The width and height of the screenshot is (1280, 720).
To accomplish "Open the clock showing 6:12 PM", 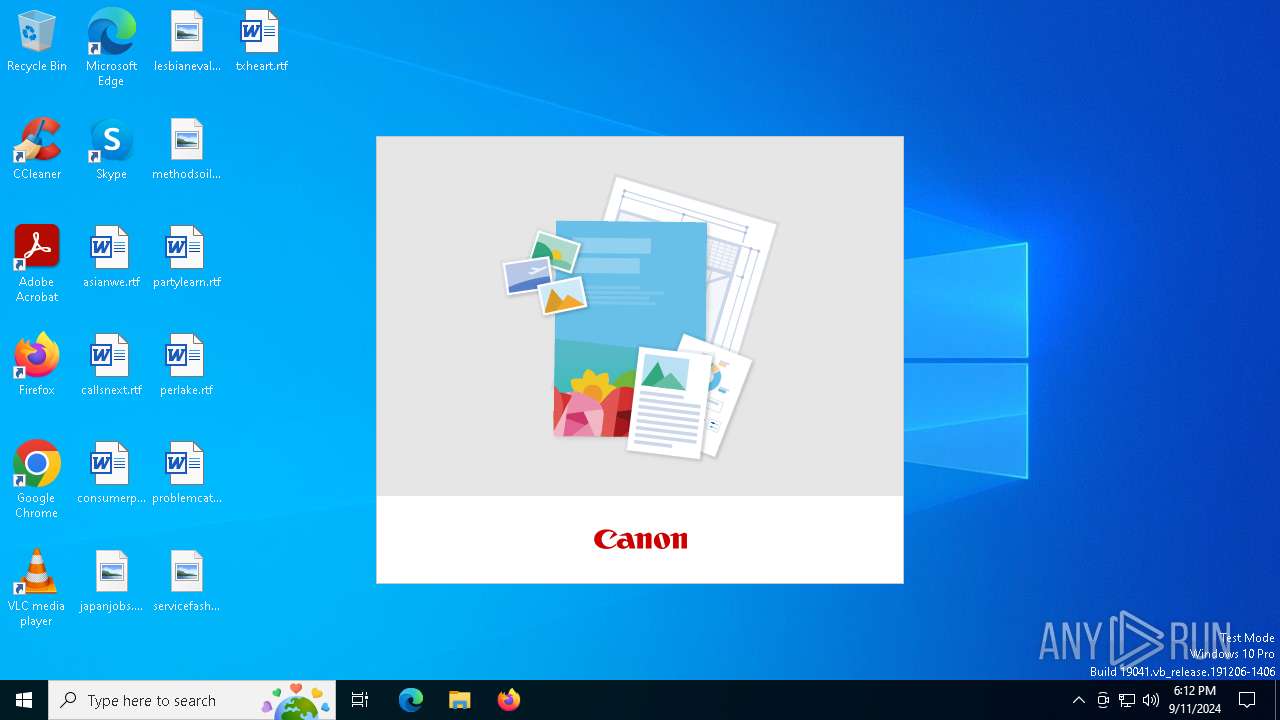I will (x=1195, y=700).
